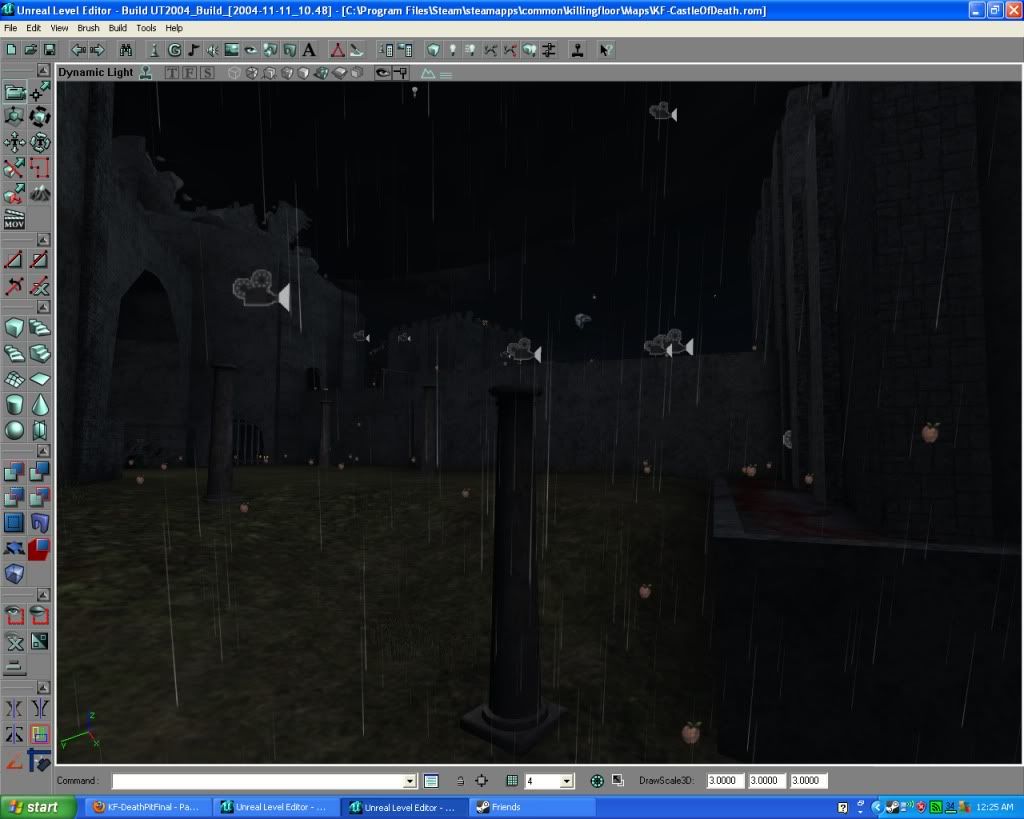Click the Save level floppy icon
This screenshot has width=1024, height=819.
pyautogui.click(x=48, y=49)
